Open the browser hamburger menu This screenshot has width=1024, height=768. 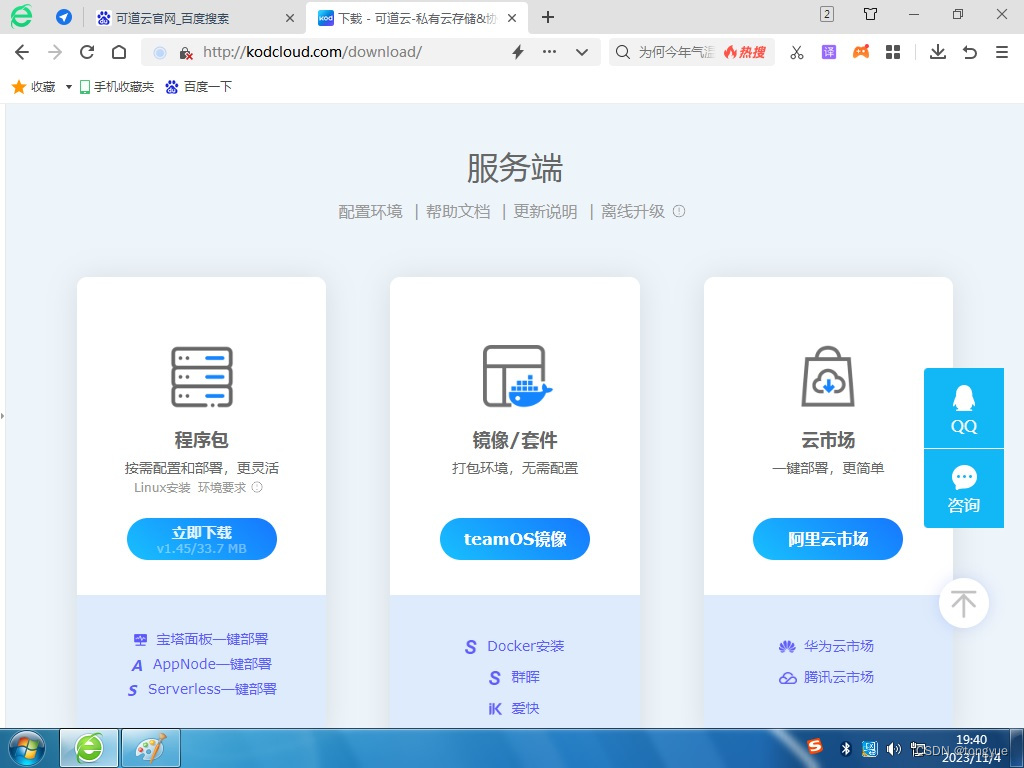[x=1001, y=51]
